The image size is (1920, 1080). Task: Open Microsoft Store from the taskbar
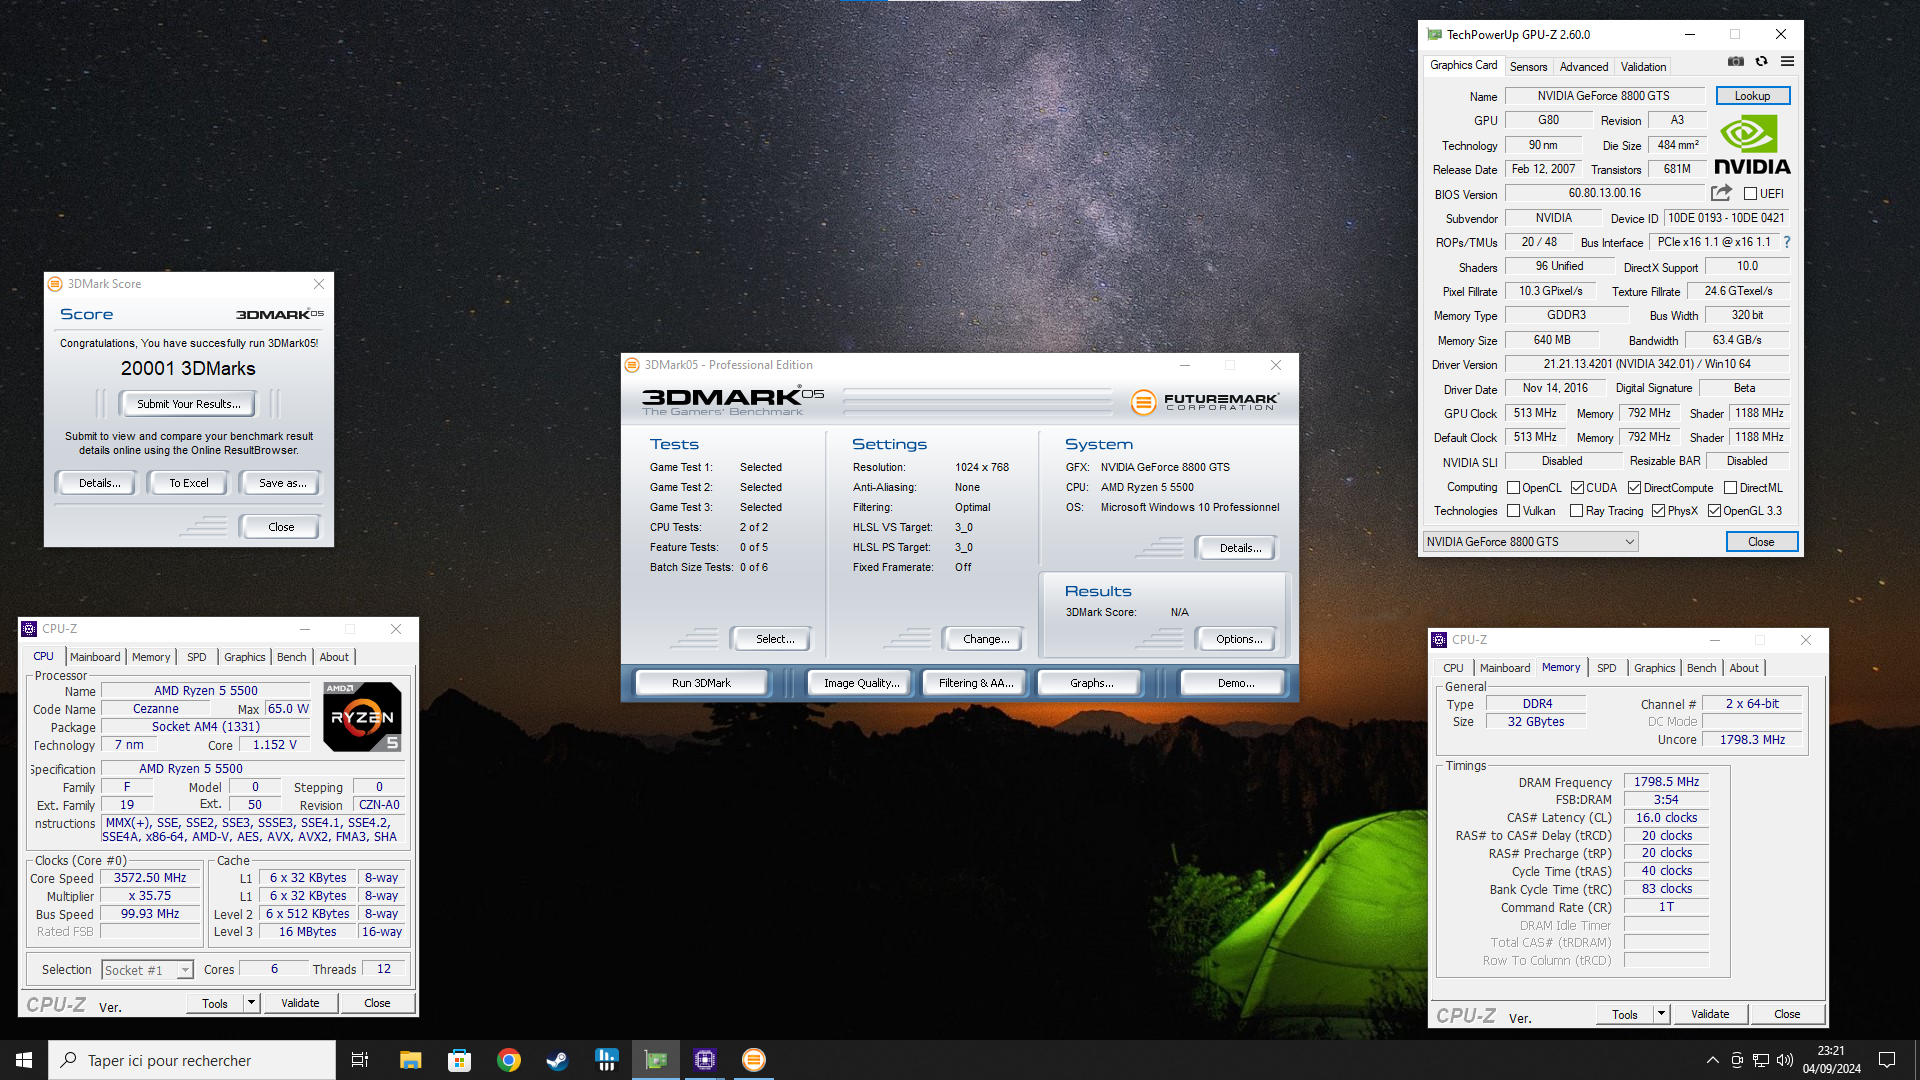pyautogui.click(x=459, y=1060)
